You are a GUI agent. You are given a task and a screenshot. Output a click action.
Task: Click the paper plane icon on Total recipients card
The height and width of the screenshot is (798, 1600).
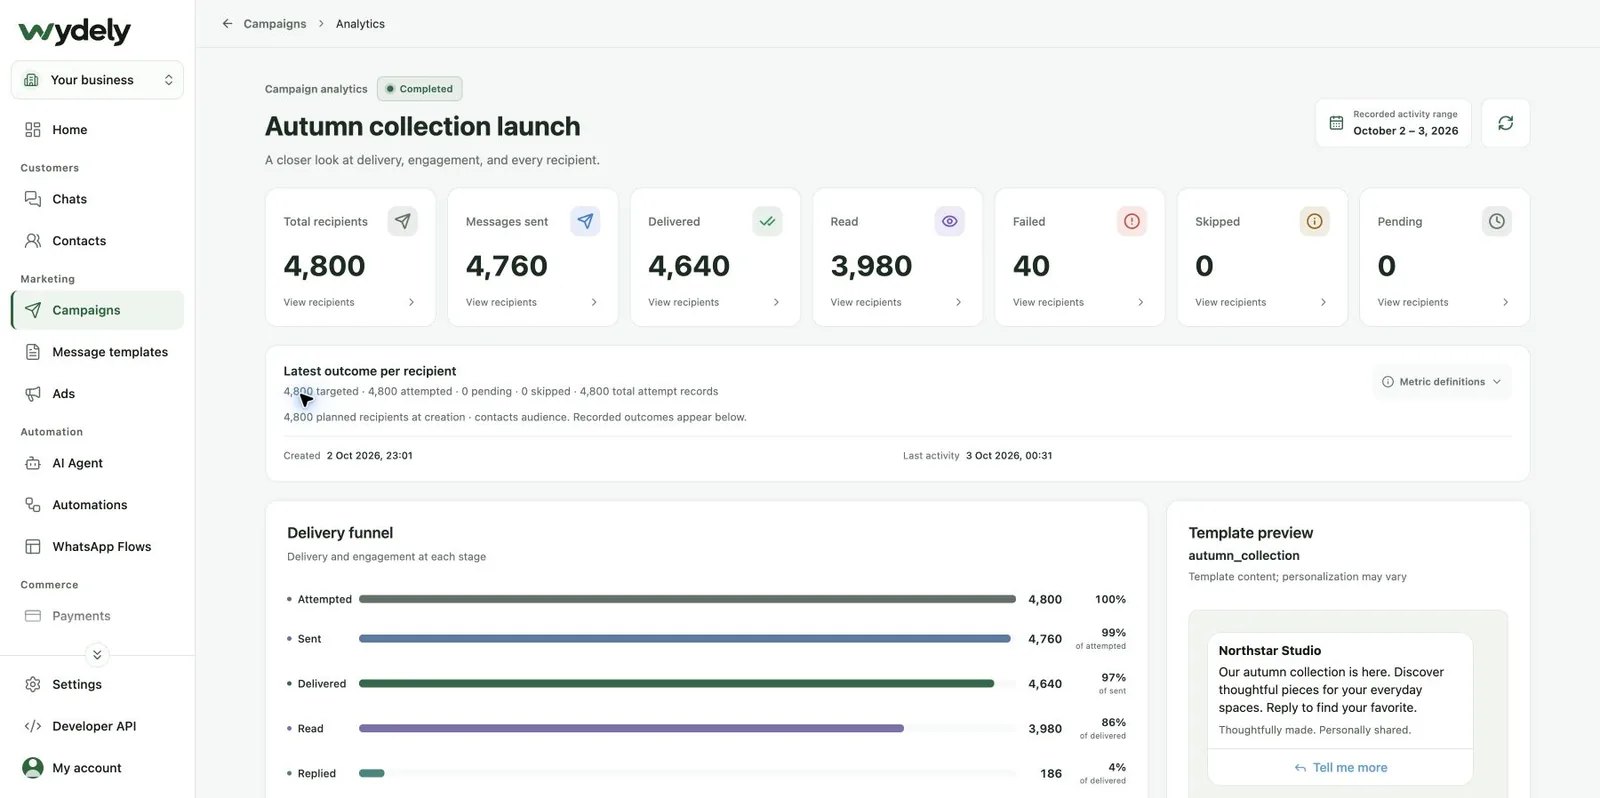403,221
